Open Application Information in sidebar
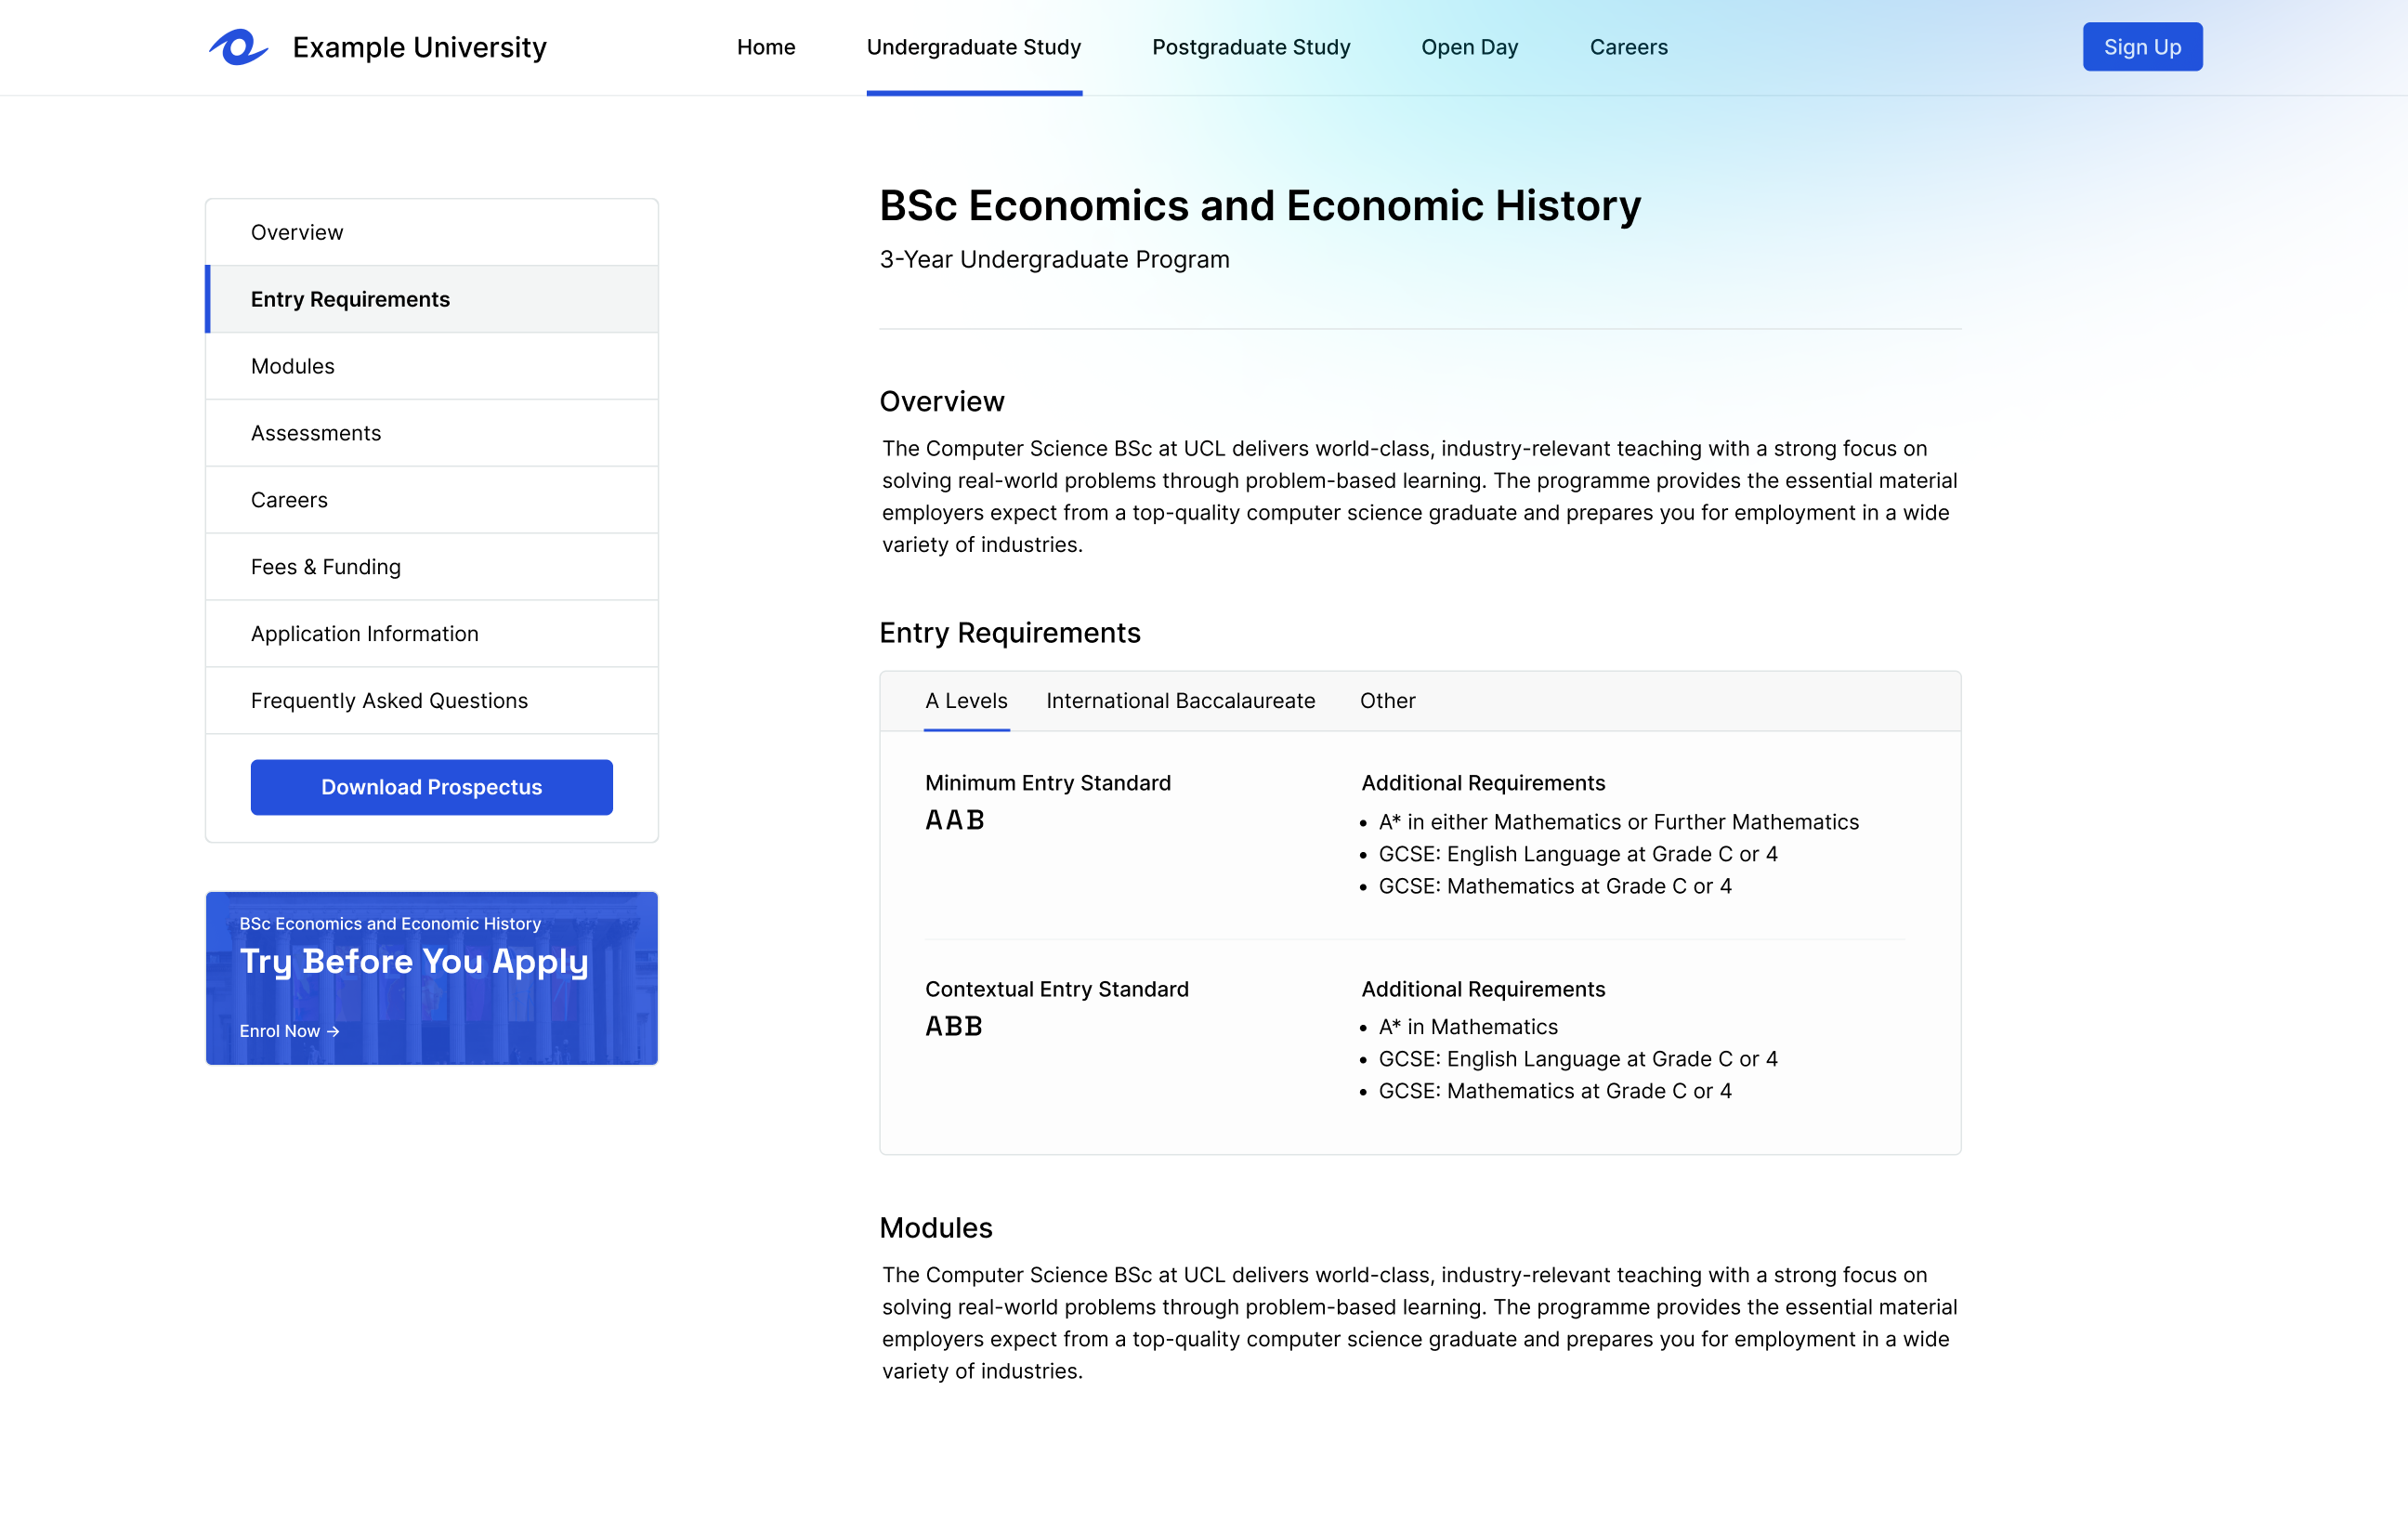This screenshot has width=2408, height=1521. point(432,634)
